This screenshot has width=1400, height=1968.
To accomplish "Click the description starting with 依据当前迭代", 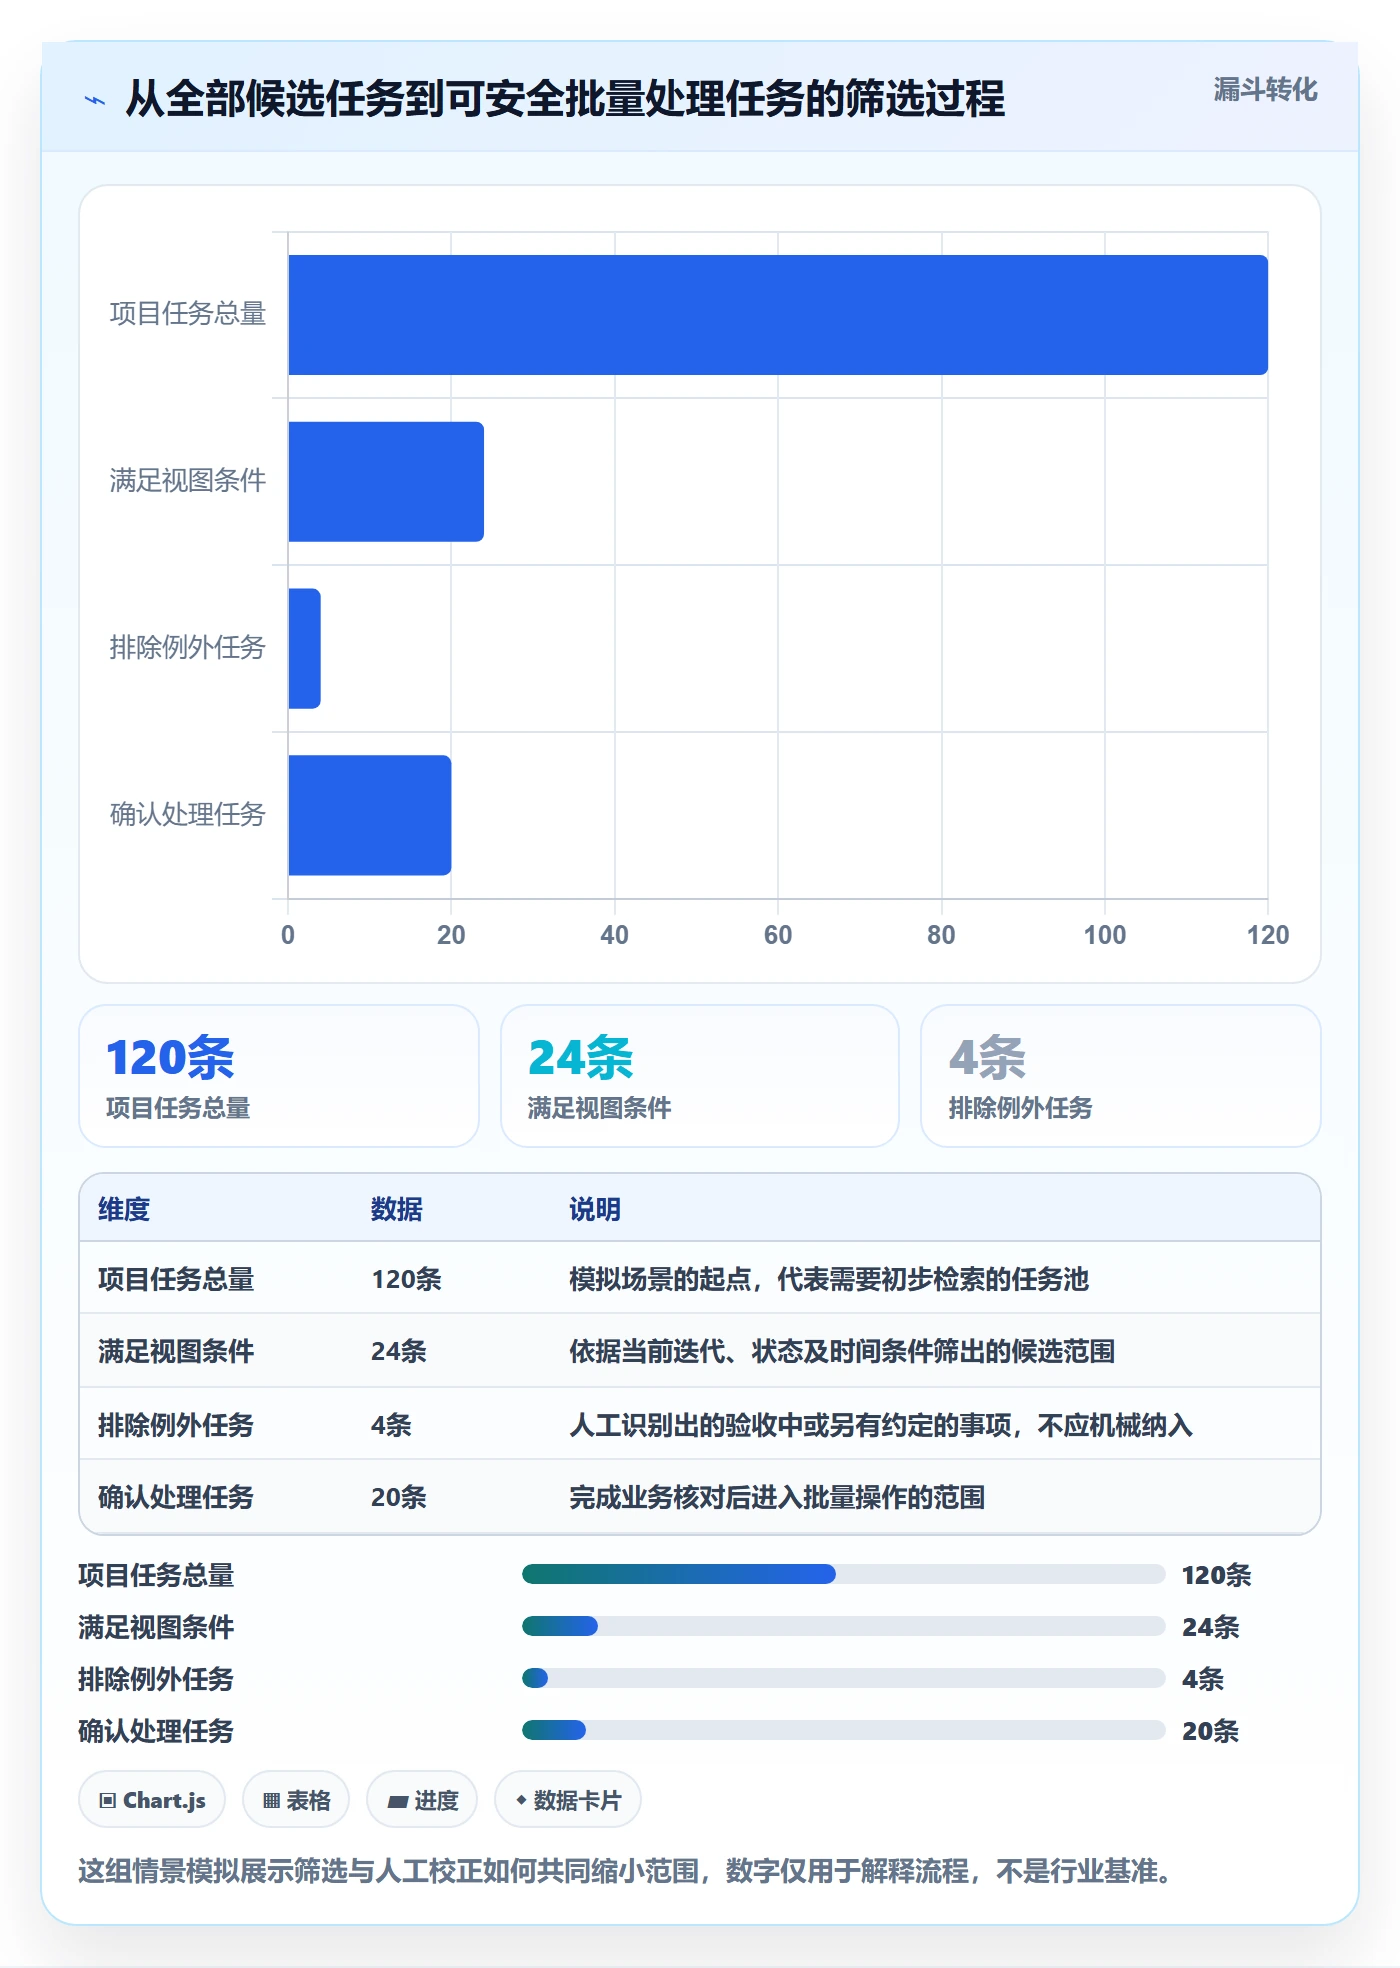I will [x=842, y=1351].
